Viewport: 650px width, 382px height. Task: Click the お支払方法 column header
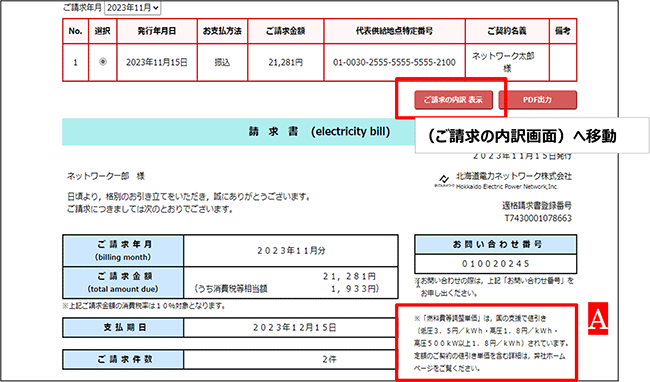(x=222, y=31)
